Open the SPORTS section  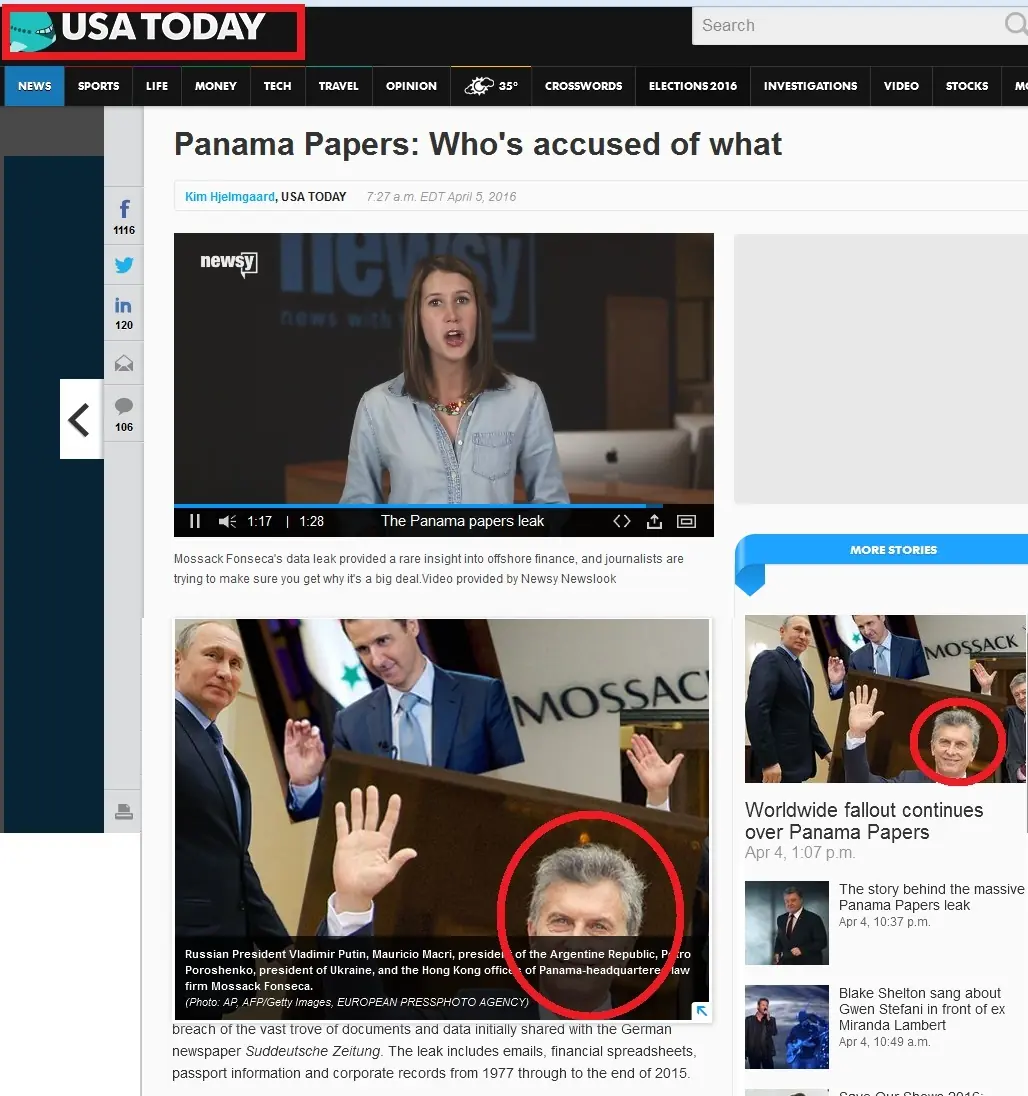(x=99, y=86)
